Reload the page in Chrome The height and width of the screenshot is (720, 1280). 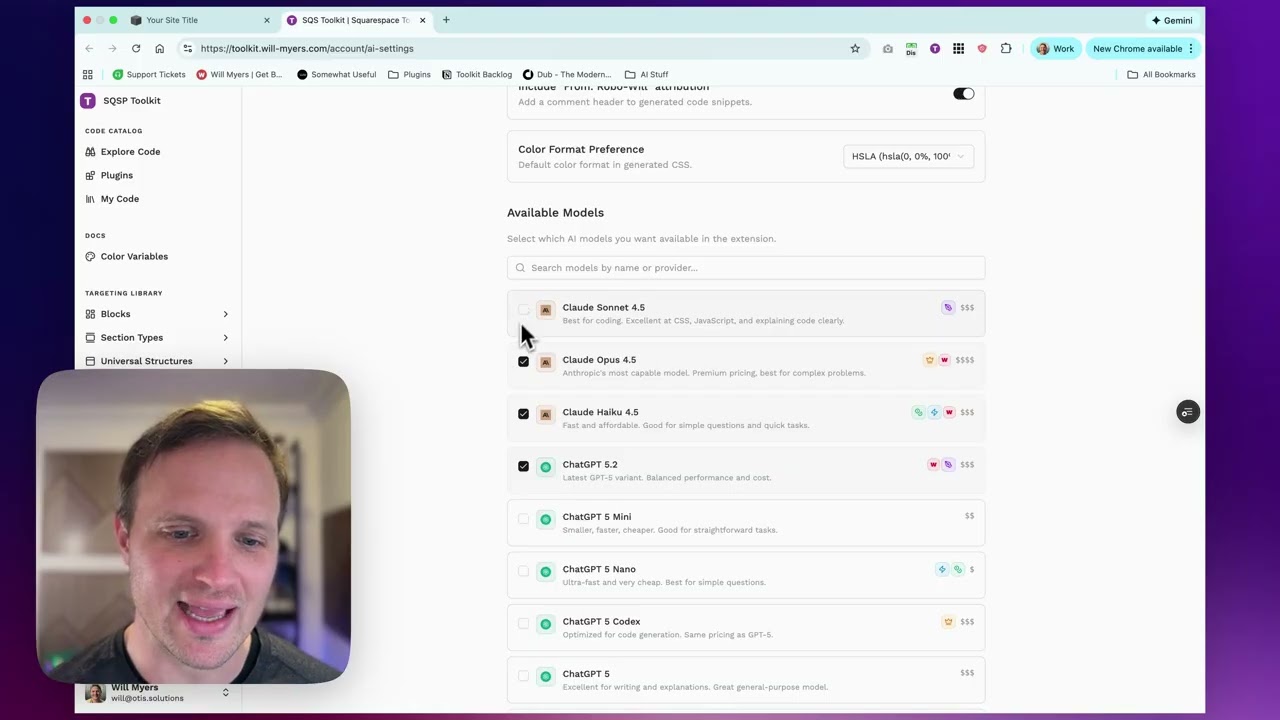pos(136,48)
